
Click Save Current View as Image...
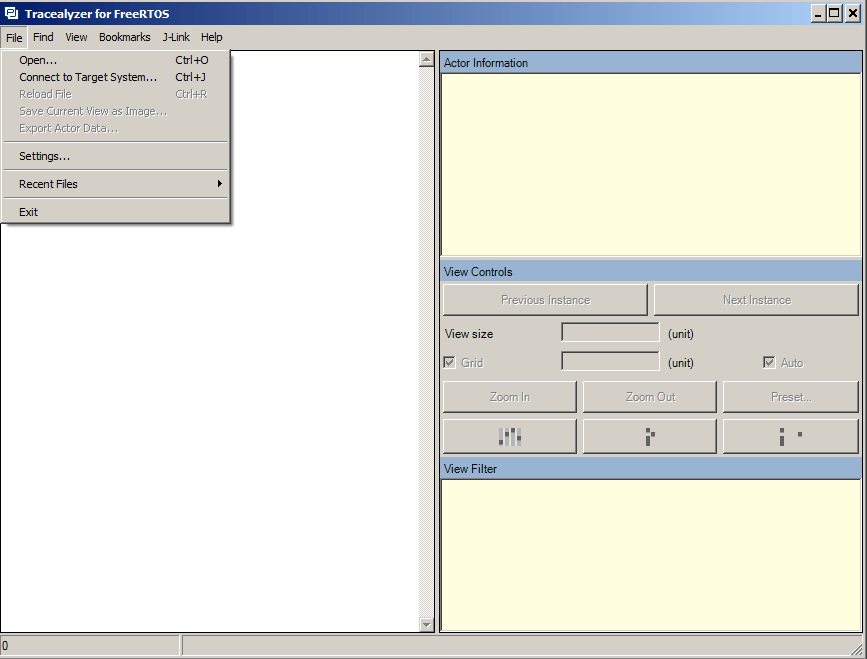(116, 112)
